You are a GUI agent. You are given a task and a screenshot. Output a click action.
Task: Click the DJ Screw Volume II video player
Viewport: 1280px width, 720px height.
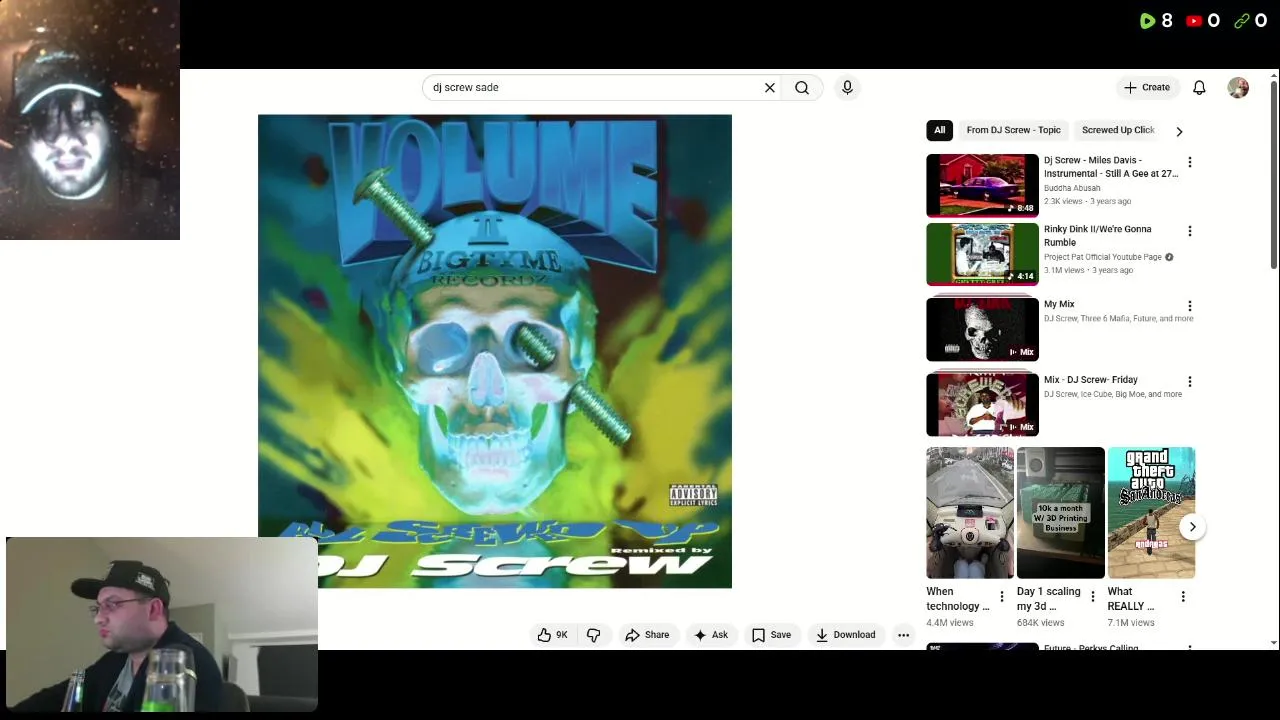pyautogui.click(x=495, y=351)
